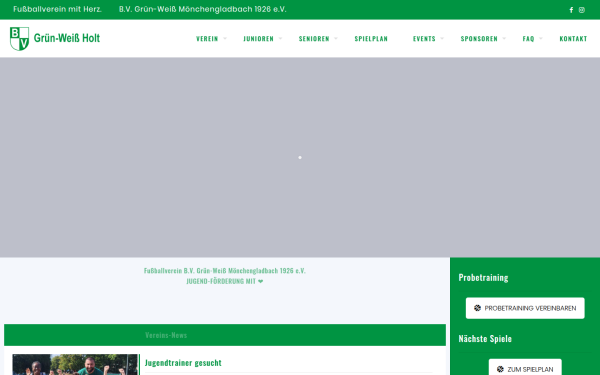Click Fußballverein B.V. Grün-Weiß Mönchengladbach heading
This screenshot has height=375, width=600.
point(225,271)
